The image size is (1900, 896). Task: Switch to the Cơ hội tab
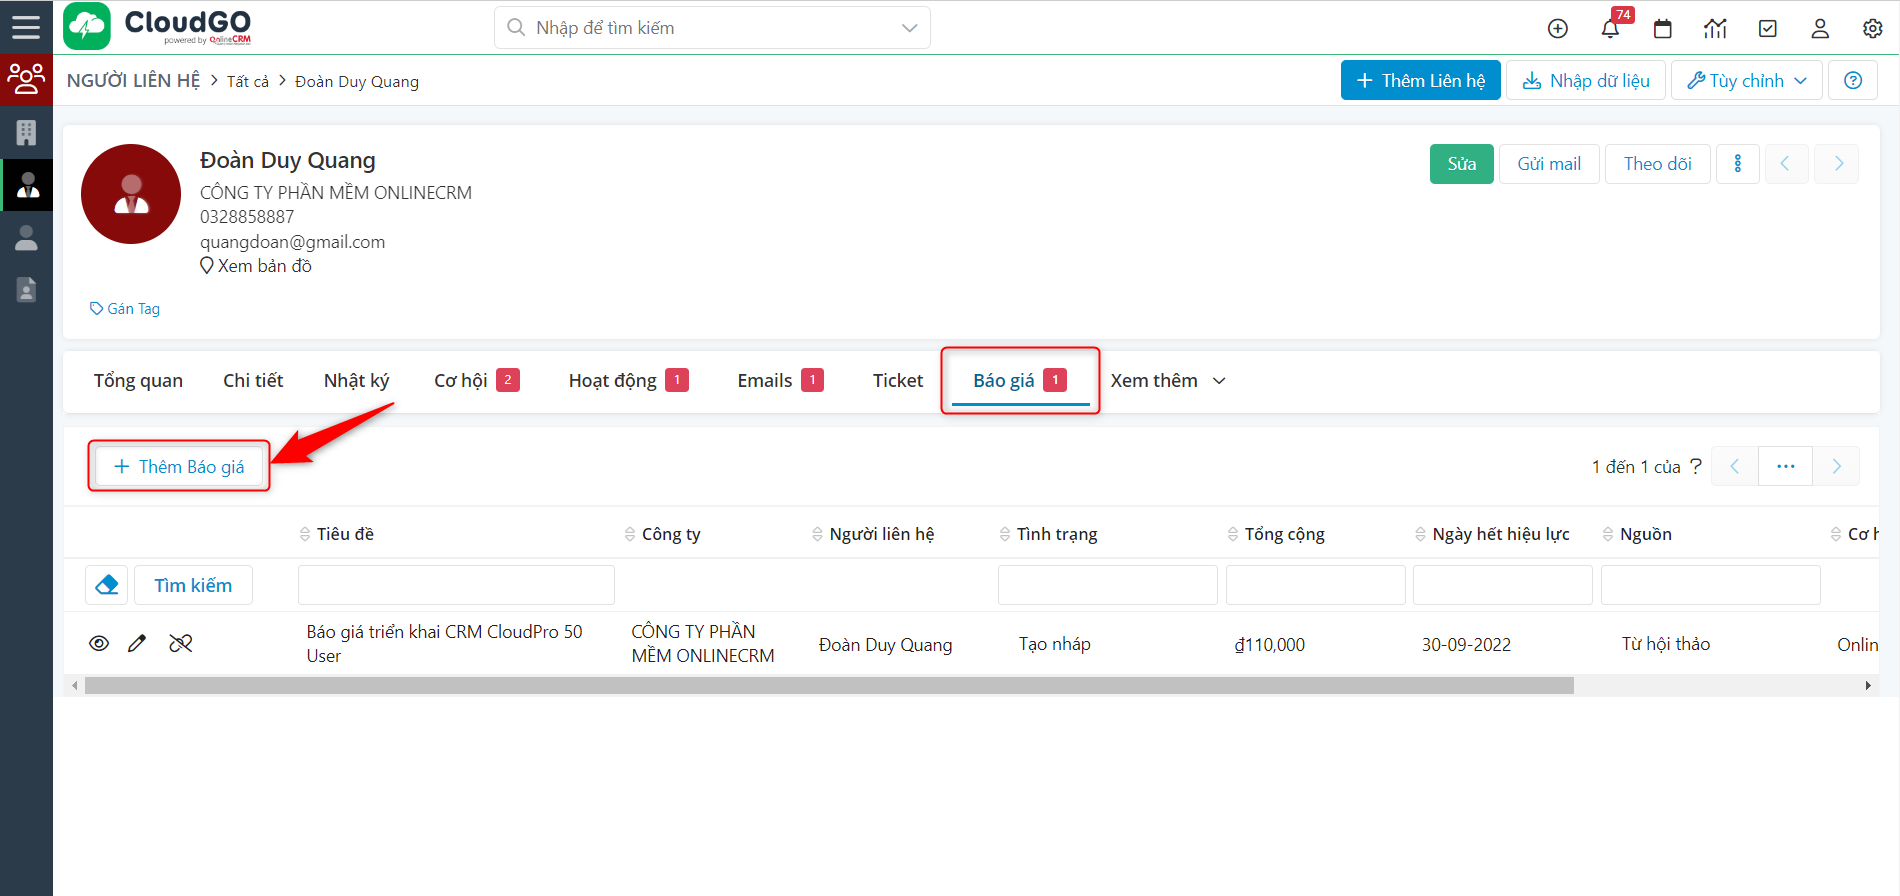(475, 381)
